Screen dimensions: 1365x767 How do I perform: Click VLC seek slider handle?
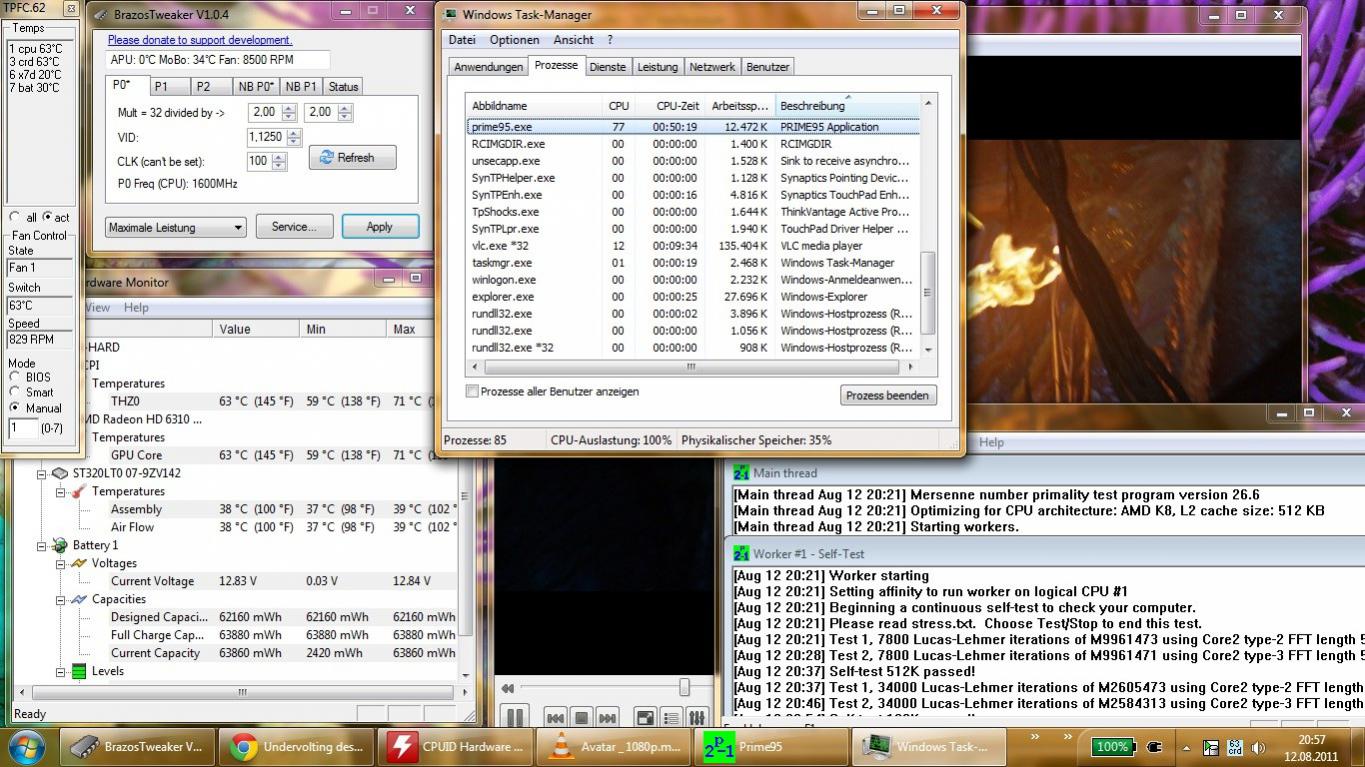685,687
